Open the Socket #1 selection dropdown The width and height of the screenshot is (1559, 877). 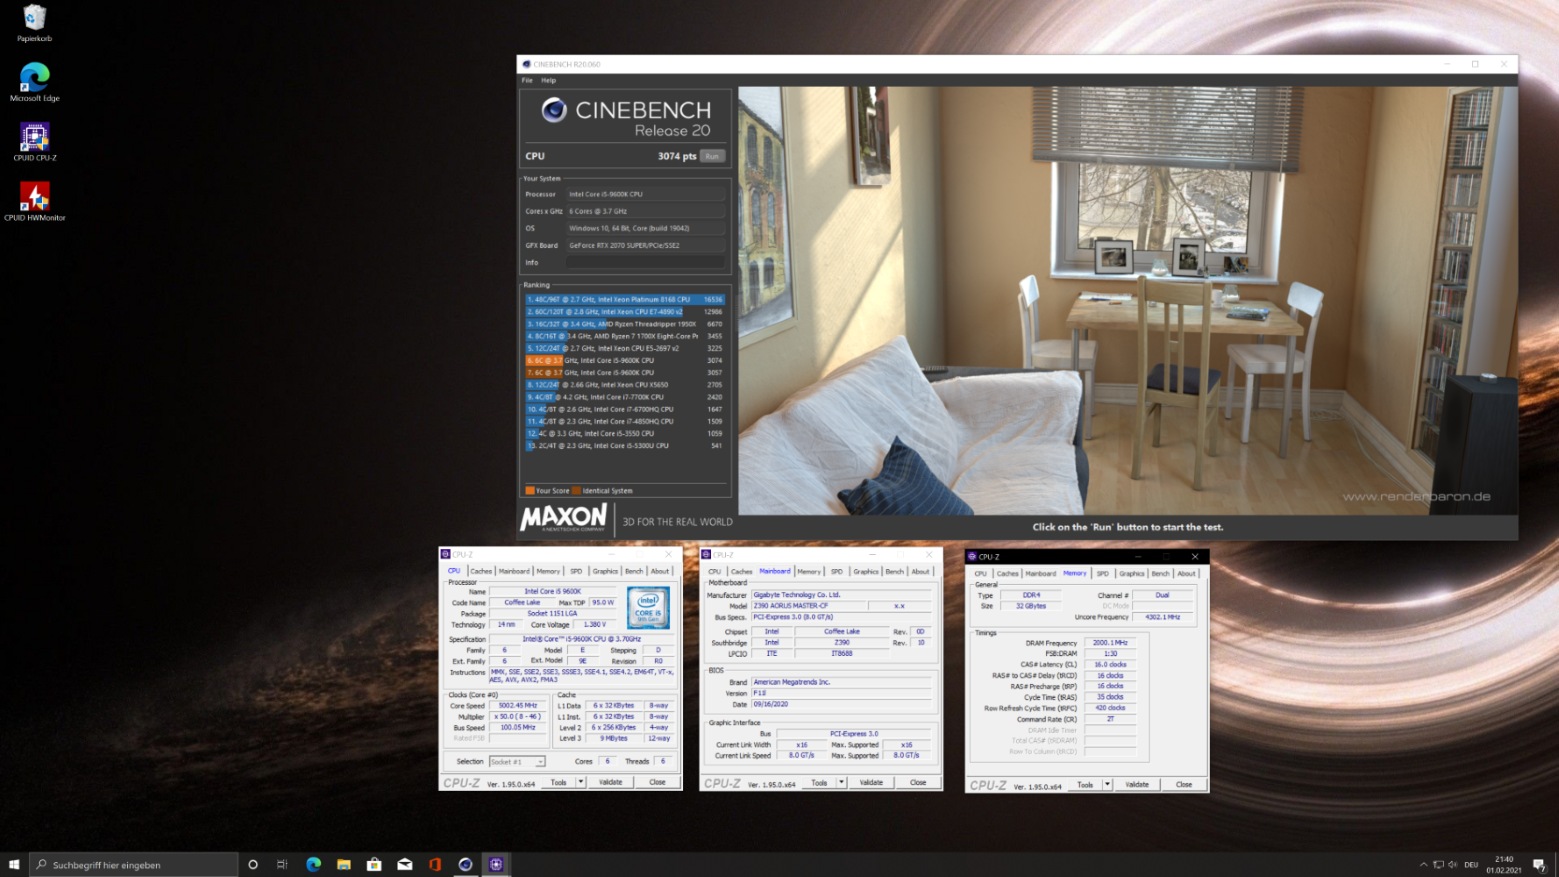(x=517, y=762)
